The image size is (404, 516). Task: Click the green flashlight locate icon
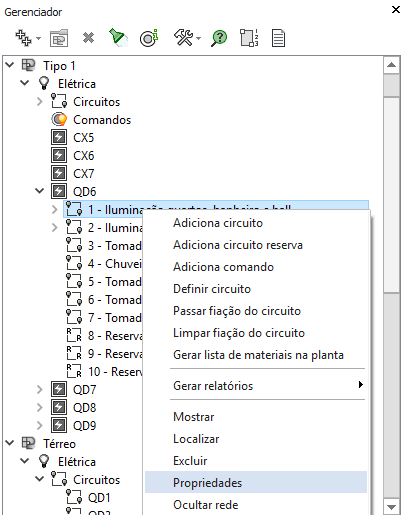tap(118, 37)
